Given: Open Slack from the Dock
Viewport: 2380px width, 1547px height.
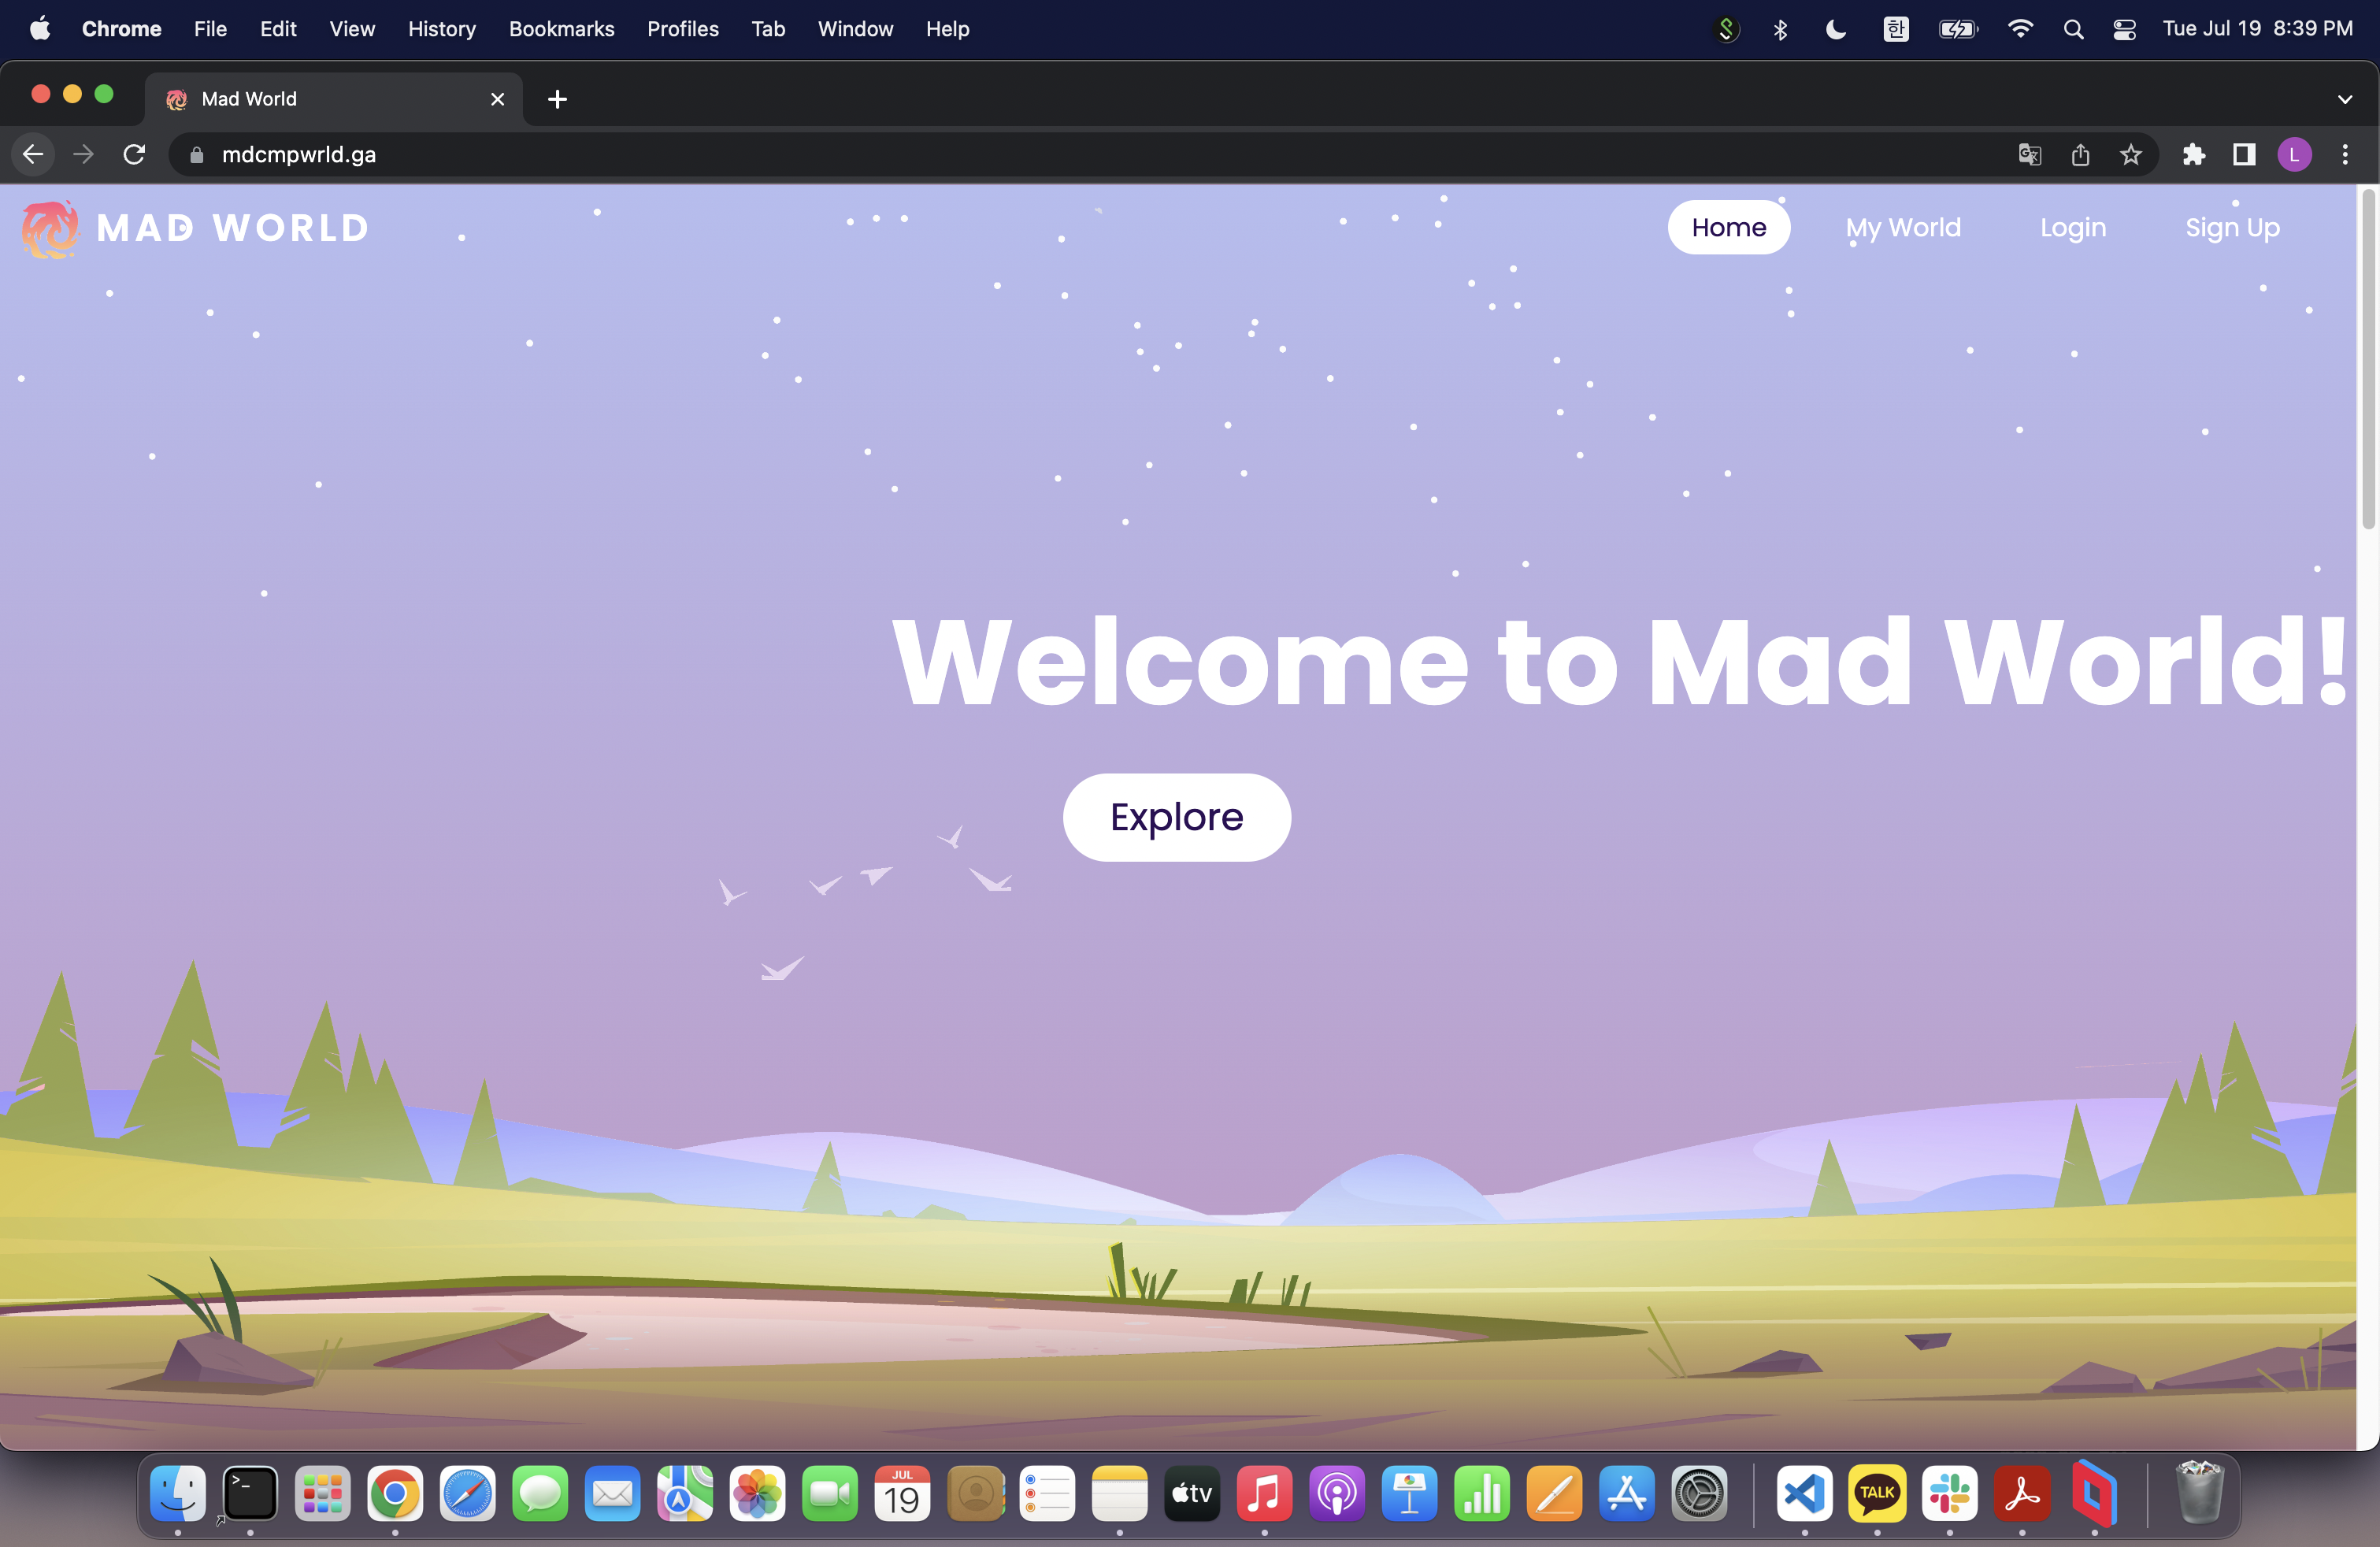Looking at the screenshot, I should (x=1949, y=1493).
